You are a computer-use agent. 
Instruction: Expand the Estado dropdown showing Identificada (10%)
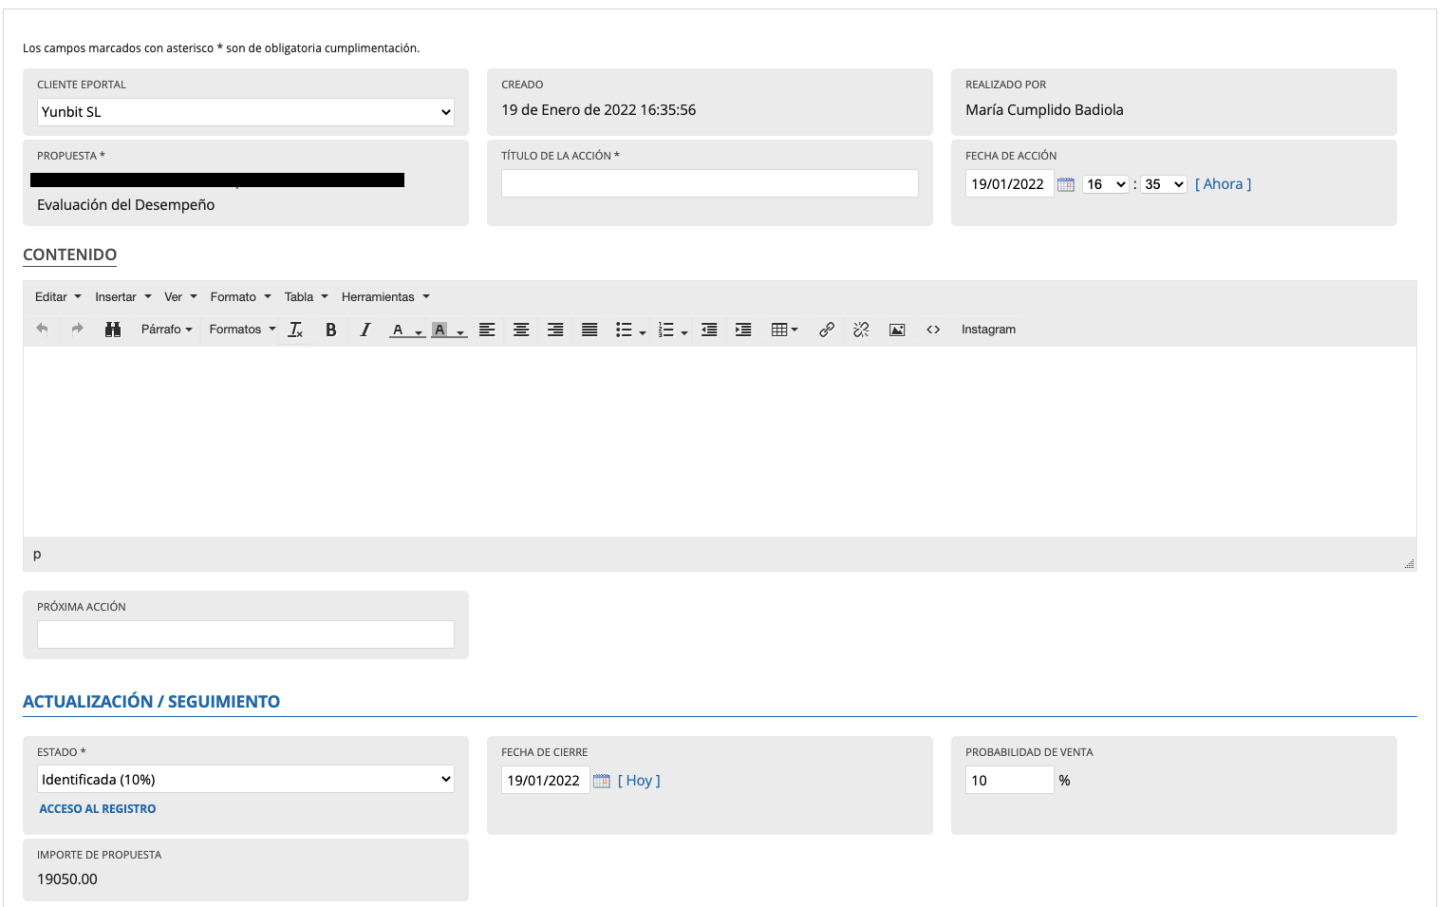pyautogui.click(x=245, y=779)
